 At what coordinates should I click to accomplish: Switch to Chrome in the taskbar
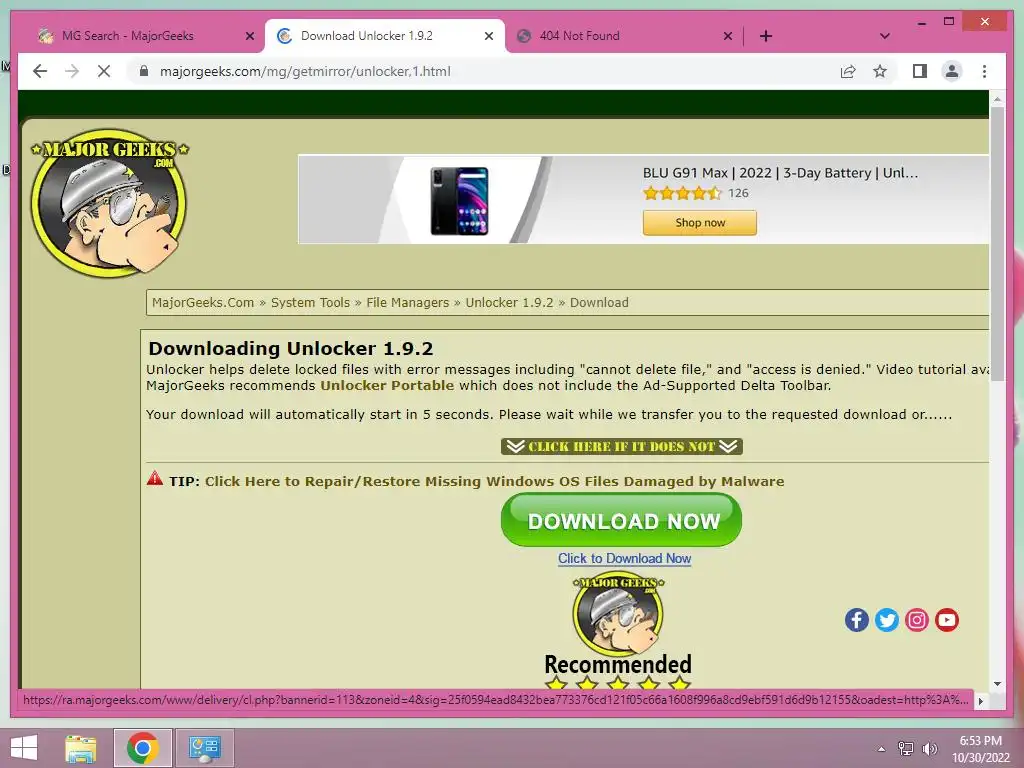tap(142, 748)
